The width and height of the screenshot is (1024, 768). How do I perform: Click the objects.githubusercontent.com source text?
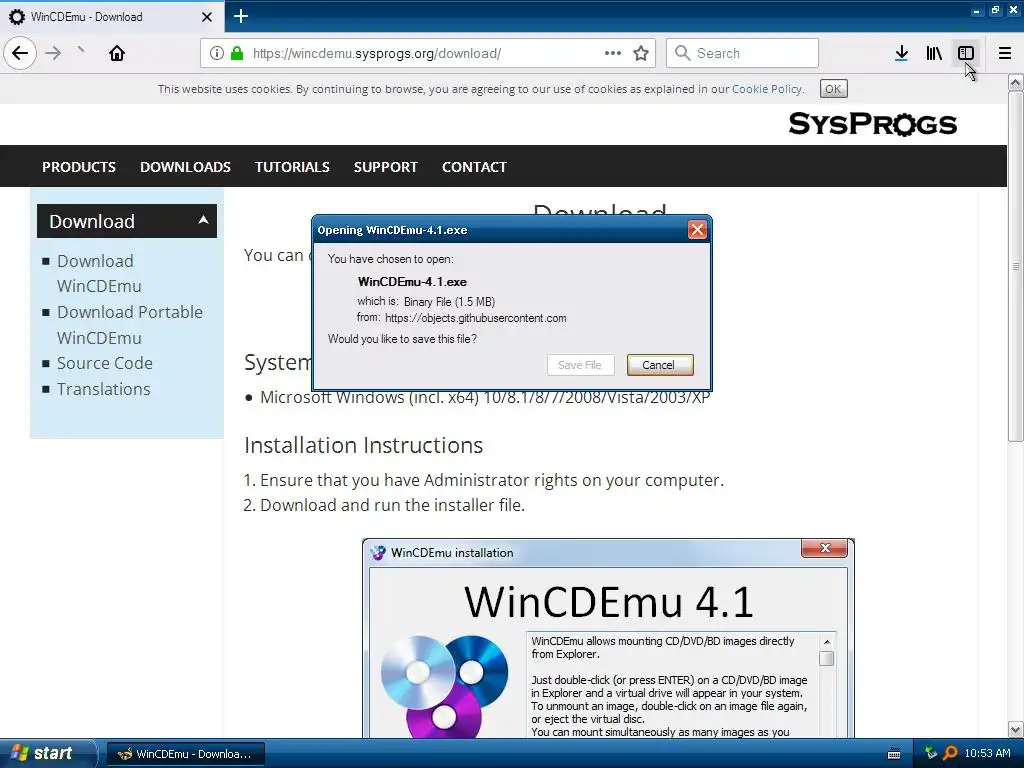click(x=475, y=318)
